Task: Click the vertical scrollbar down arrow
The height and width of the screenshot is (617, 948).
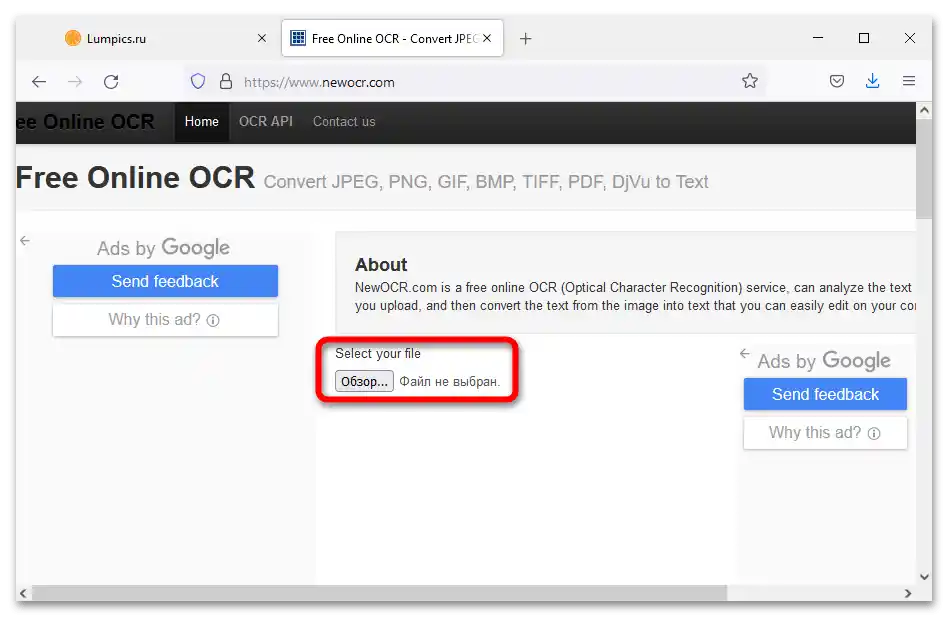Action: tap(924, 577)
